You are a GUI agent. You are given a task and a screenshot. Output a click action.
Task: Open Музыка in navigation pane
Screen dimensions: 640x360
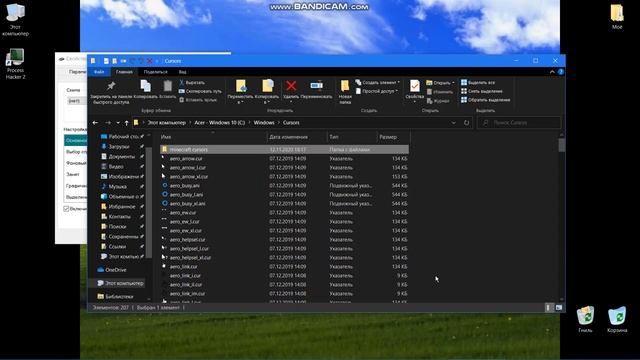point(118,187)
